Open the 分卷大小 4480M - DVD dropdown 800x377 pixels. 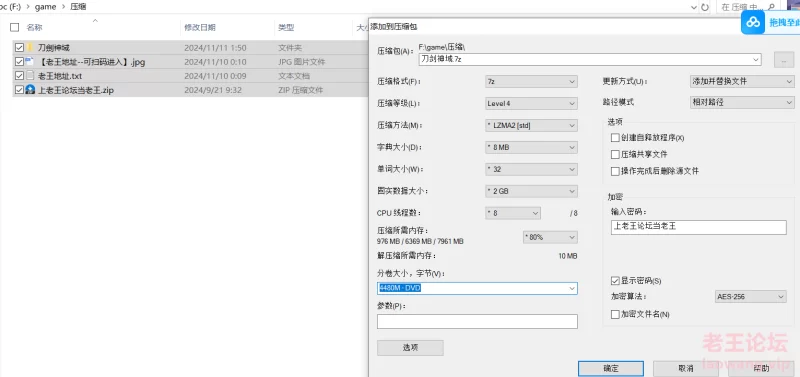572,288
